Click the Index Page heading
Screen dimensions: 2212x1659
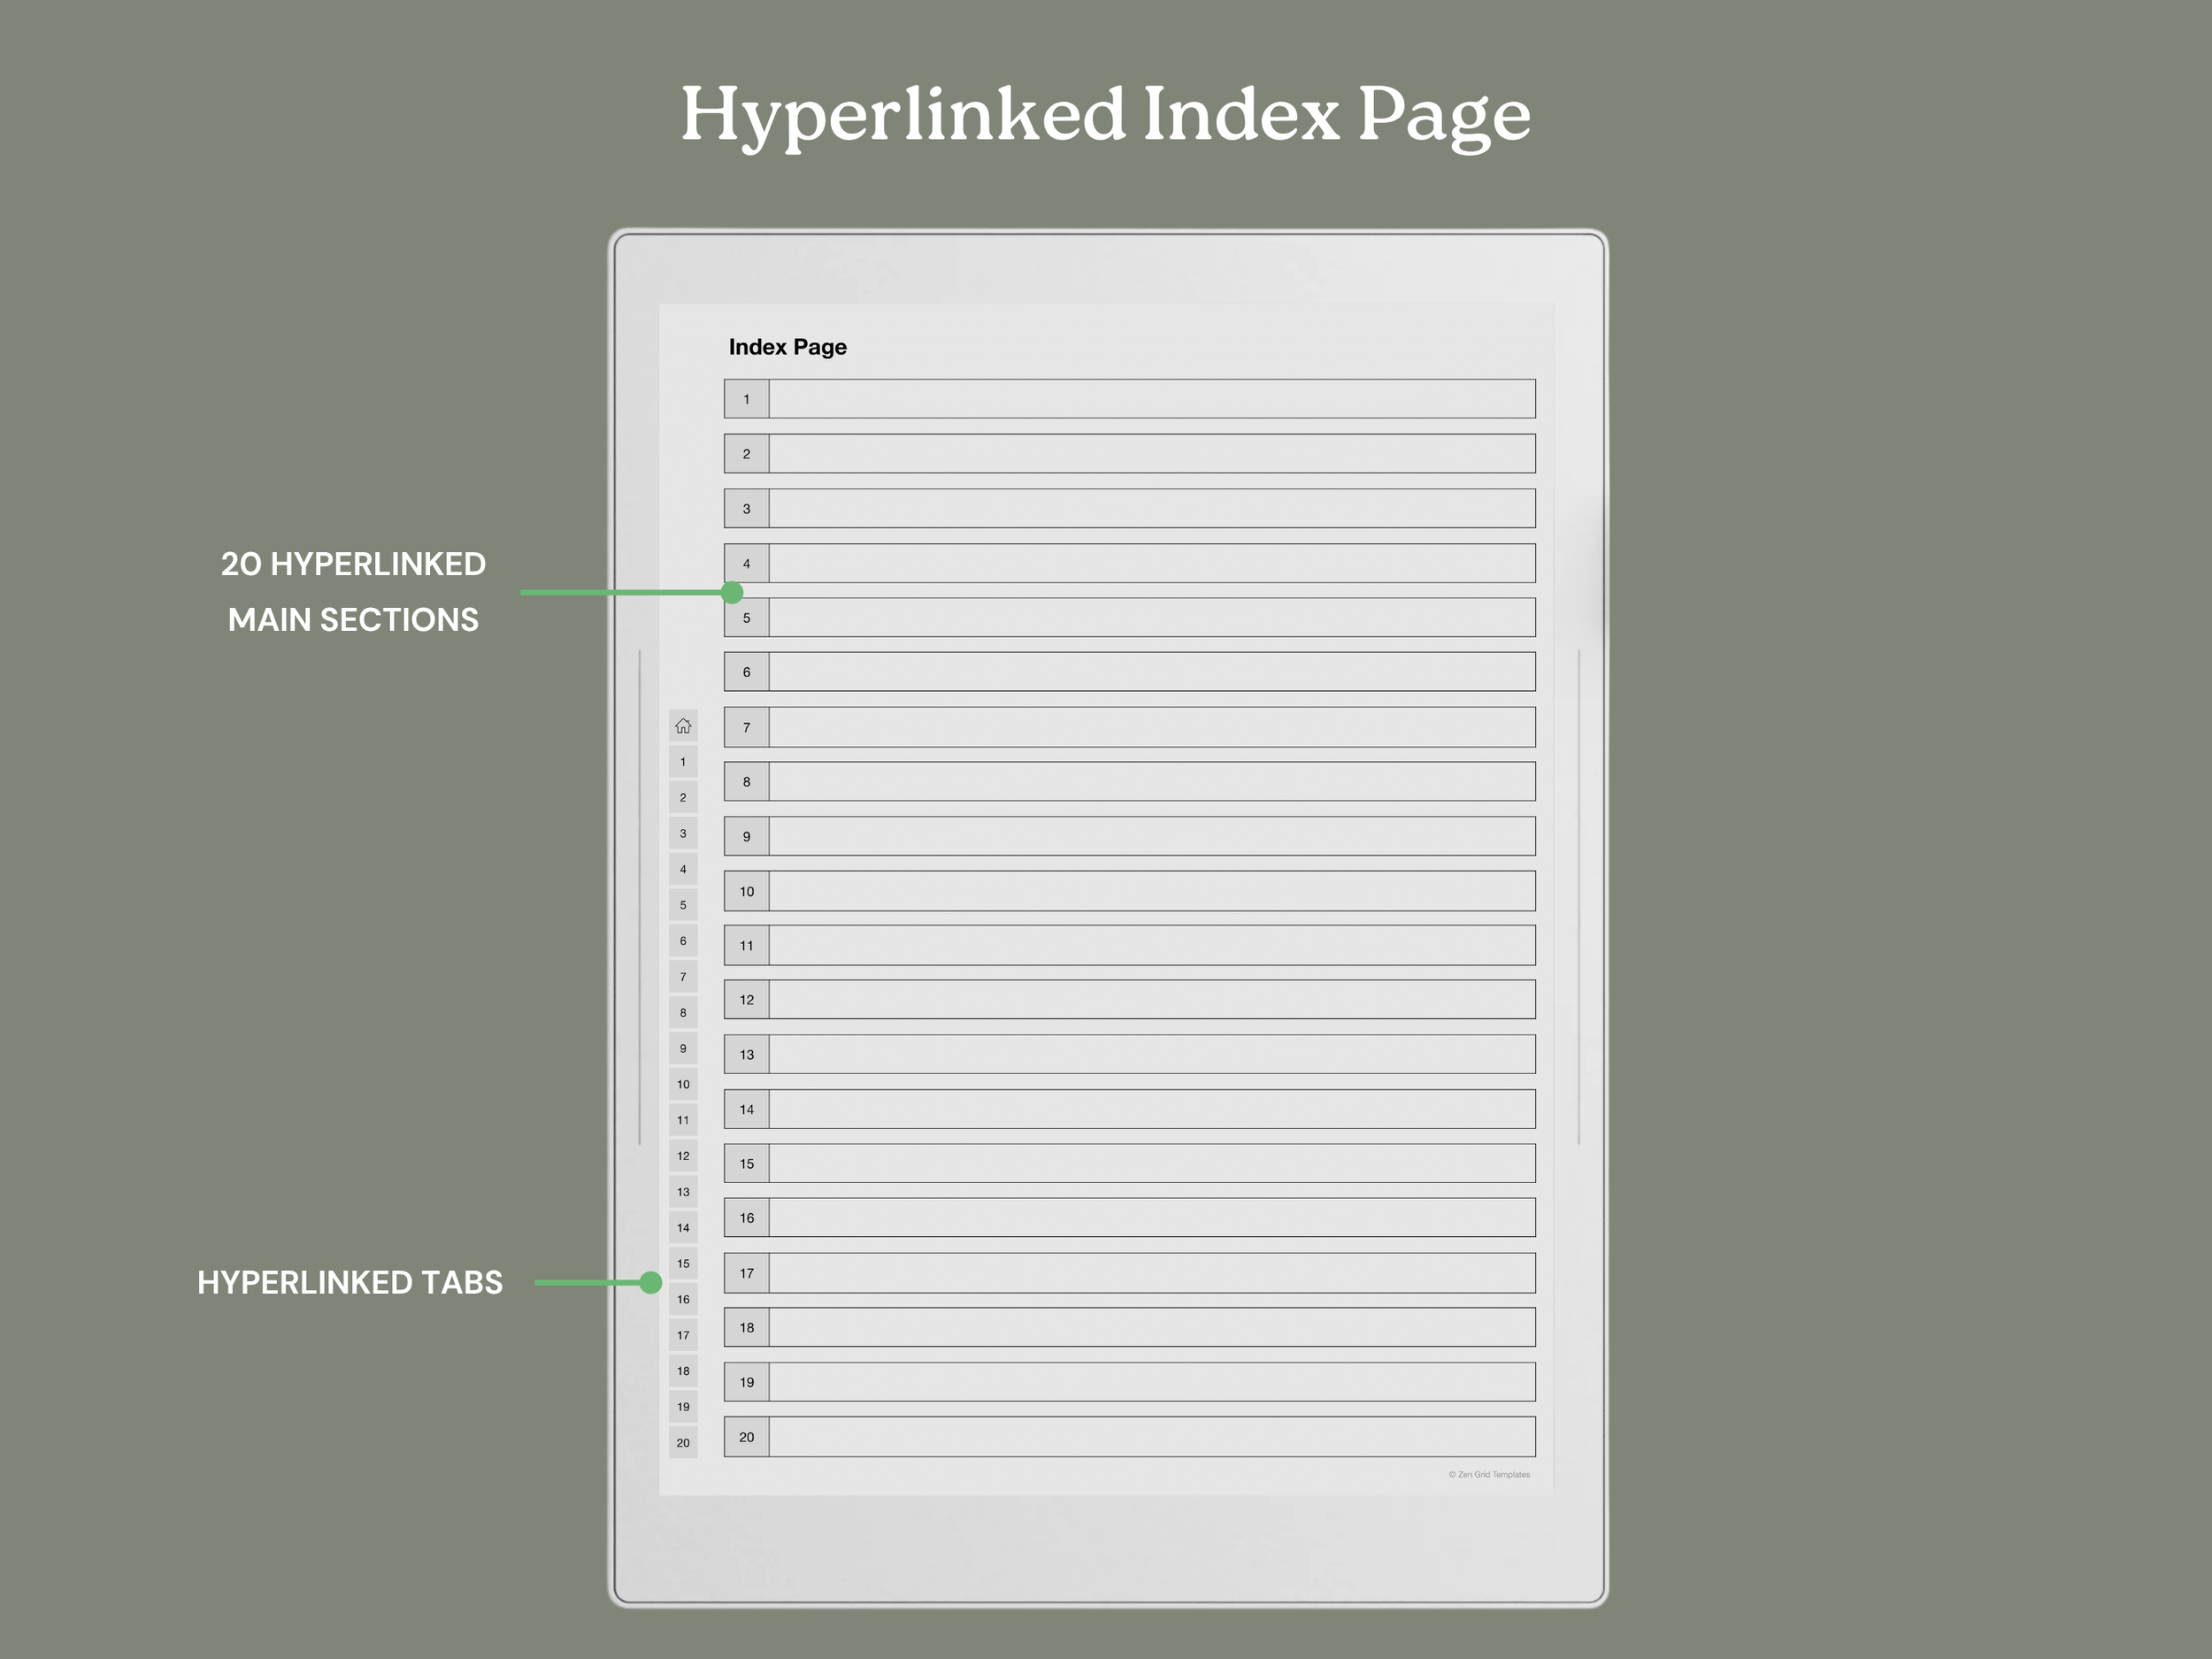[787, 347]
